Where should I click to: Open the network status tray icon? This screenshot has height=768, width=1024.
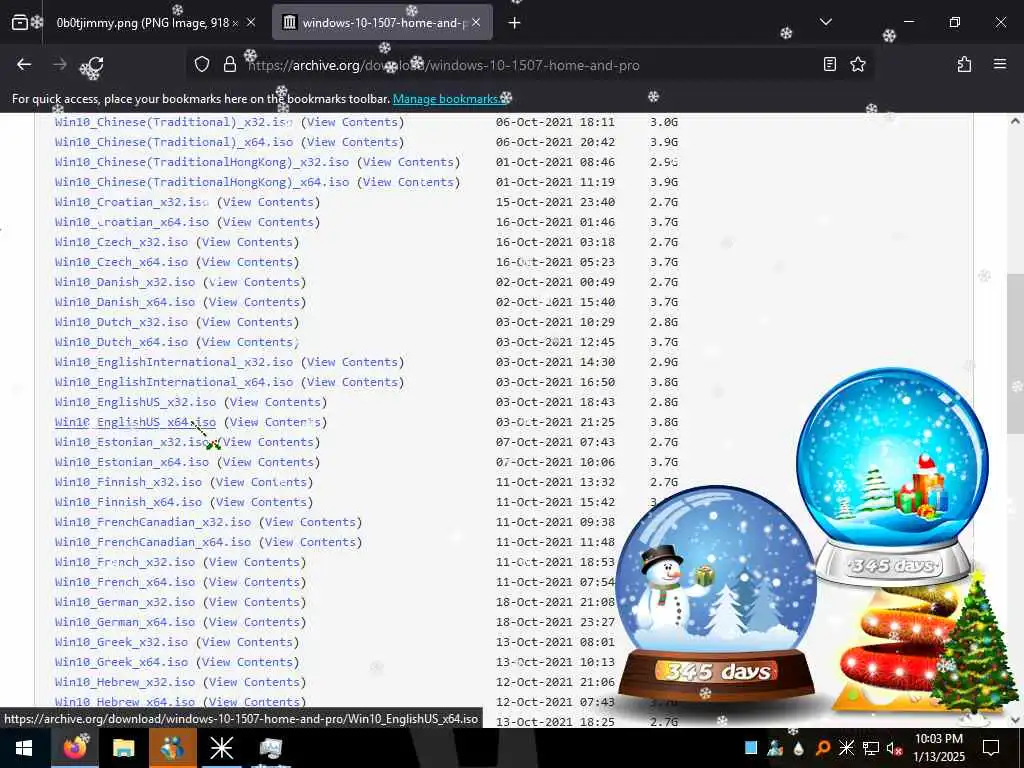(871, 748)
